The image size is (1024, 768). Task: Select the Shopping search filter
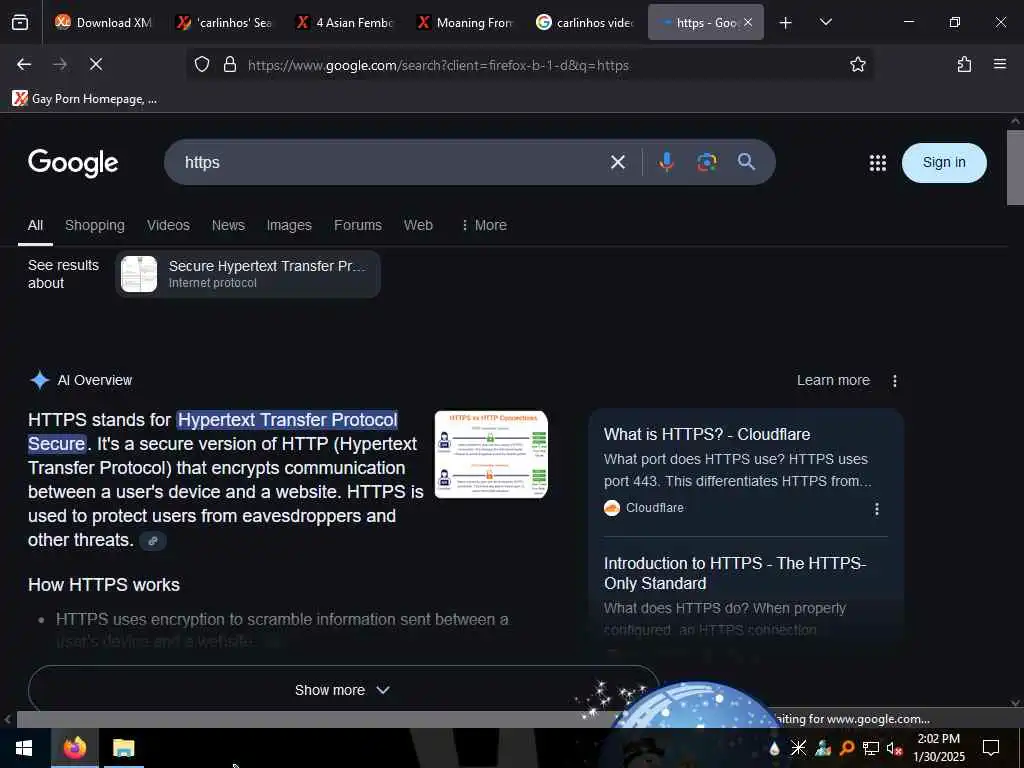point(95,225)
